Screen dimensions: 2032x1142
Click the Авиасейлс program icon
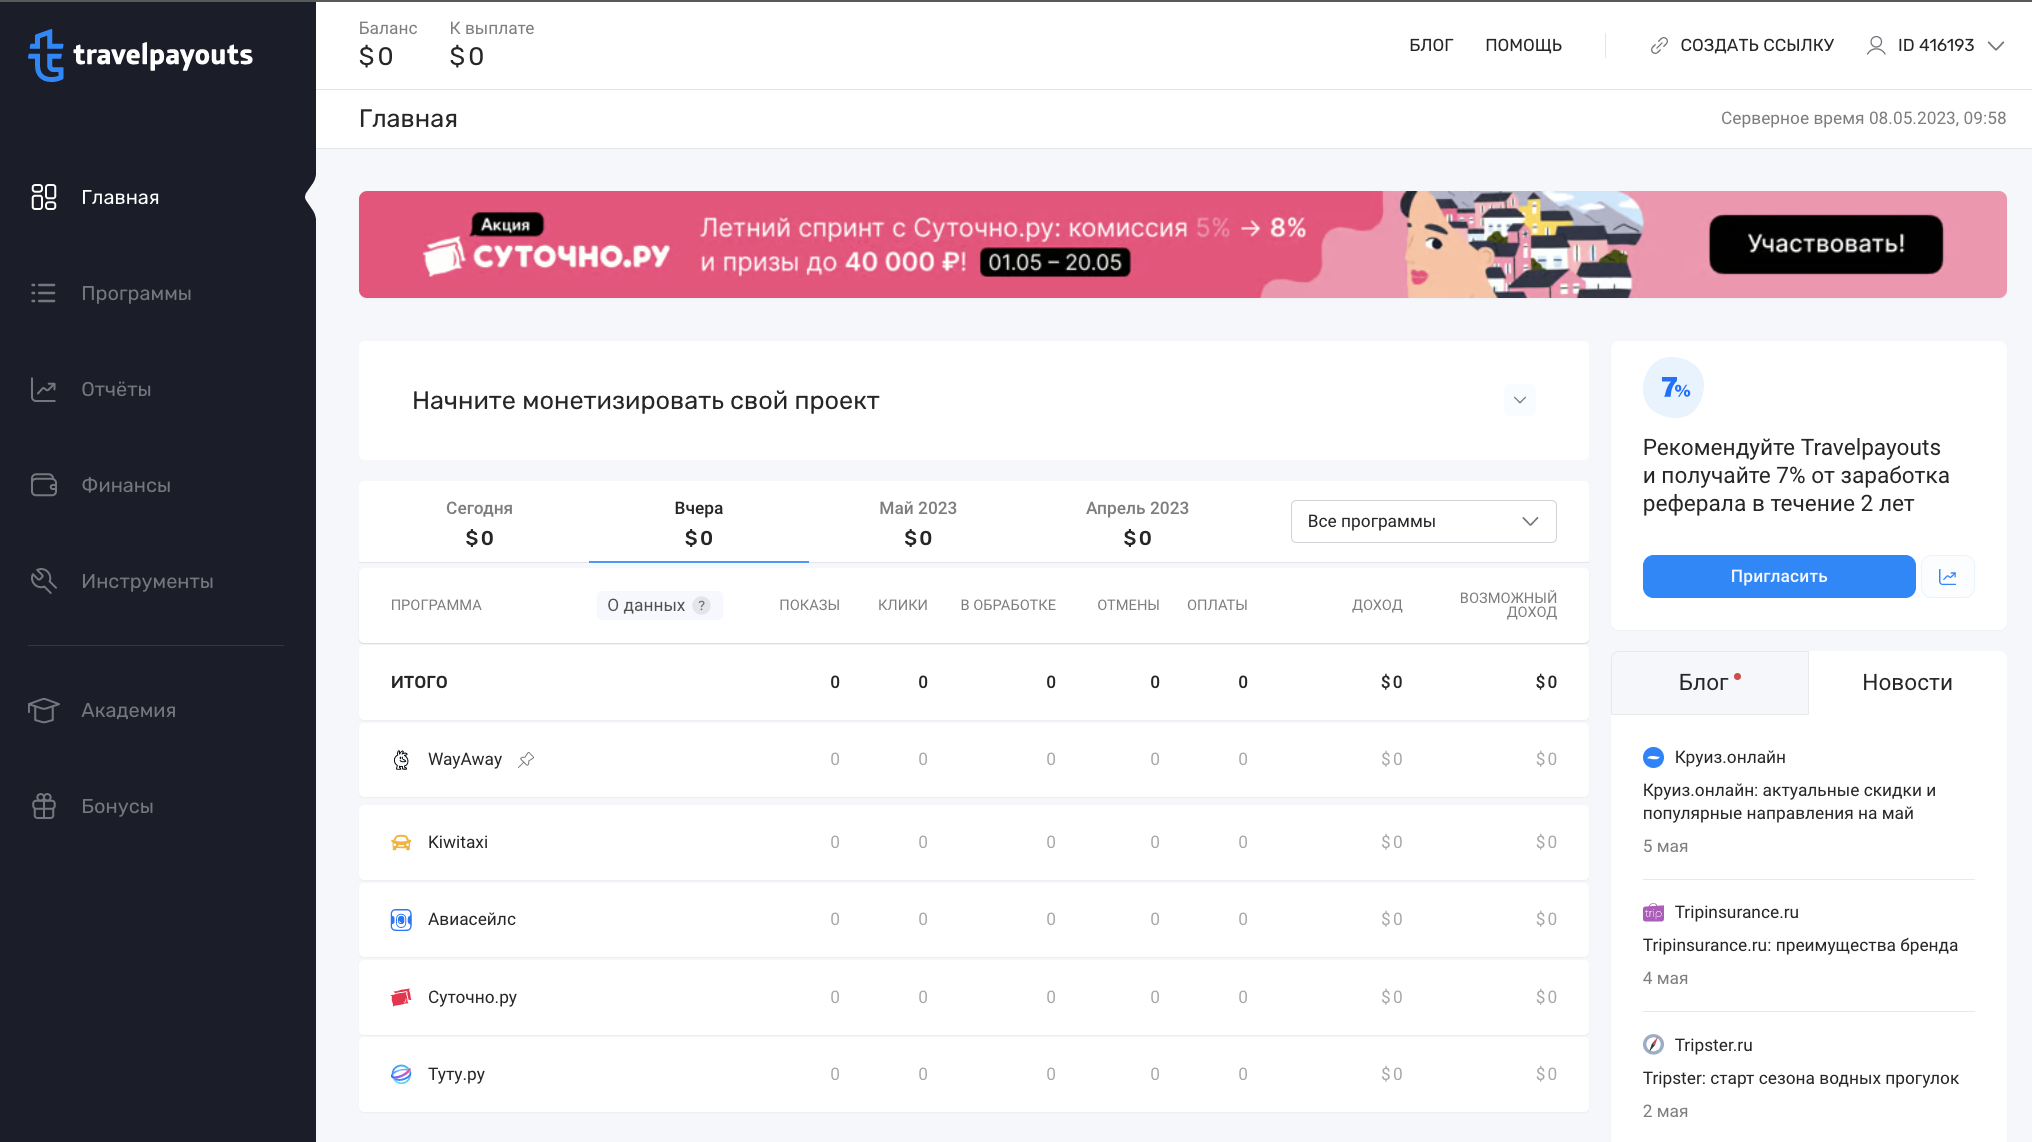click(401, 920)
